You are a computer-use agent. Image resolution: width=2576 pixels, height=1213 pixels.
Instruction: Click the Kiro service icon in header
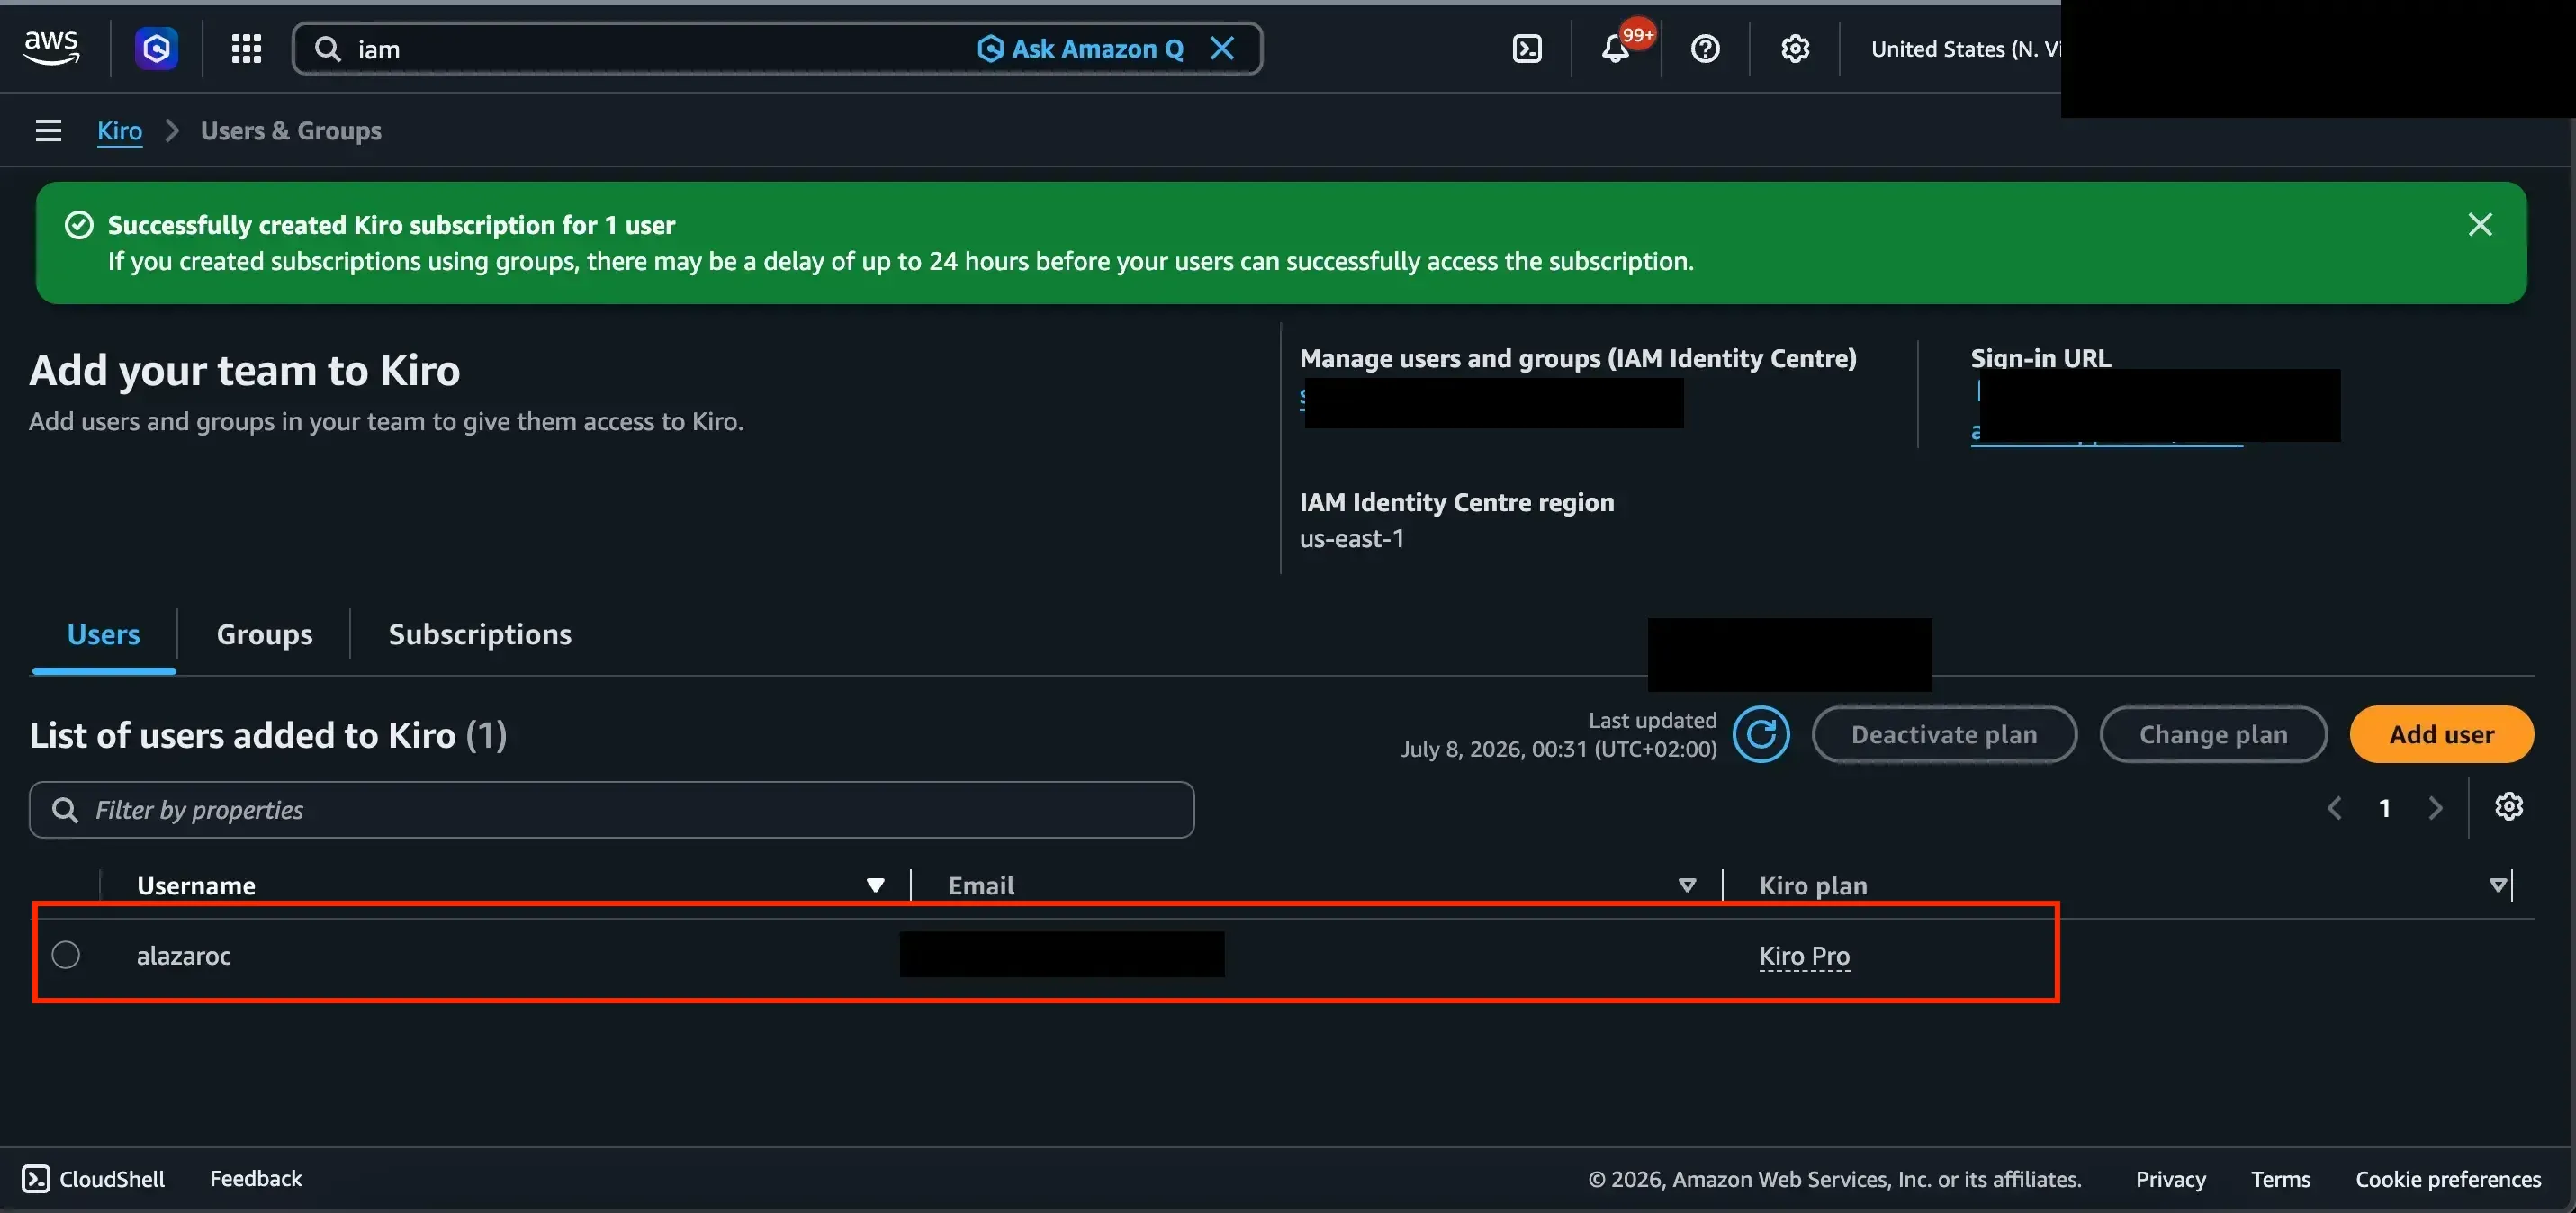(157, 48)
